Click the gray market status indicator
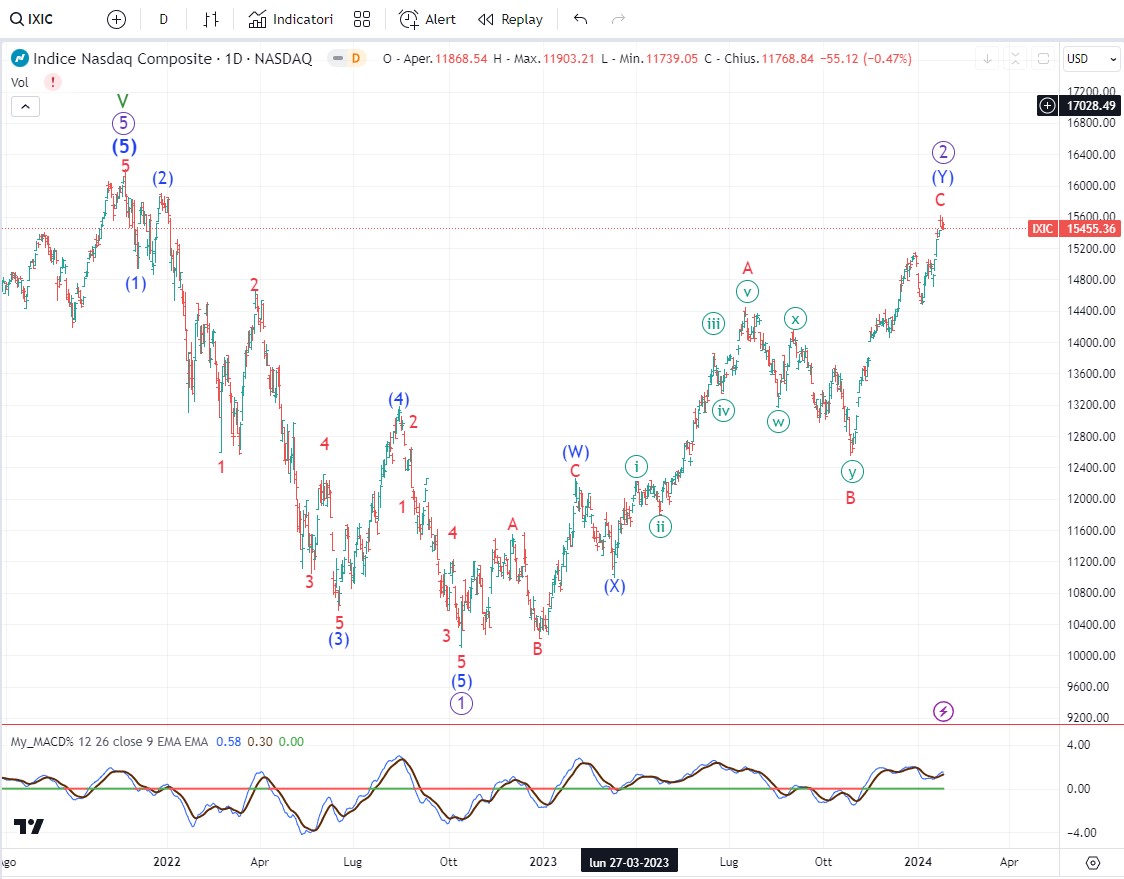The width and height of the screenshot is (1124, 879). [338, 58]
